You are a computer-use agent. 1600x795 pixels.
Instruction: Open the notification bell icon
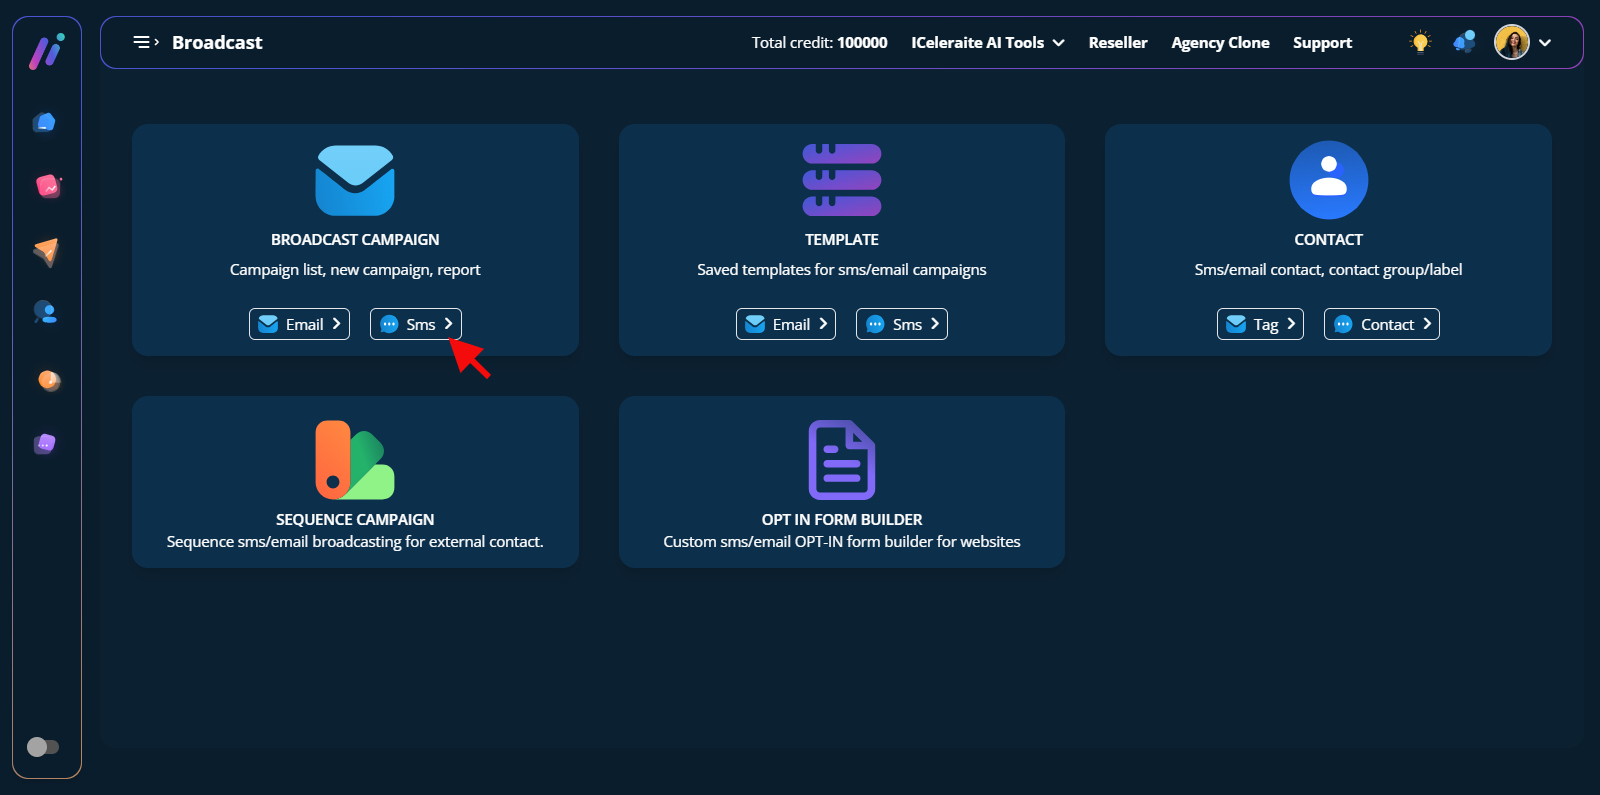tap(1464, 42)
